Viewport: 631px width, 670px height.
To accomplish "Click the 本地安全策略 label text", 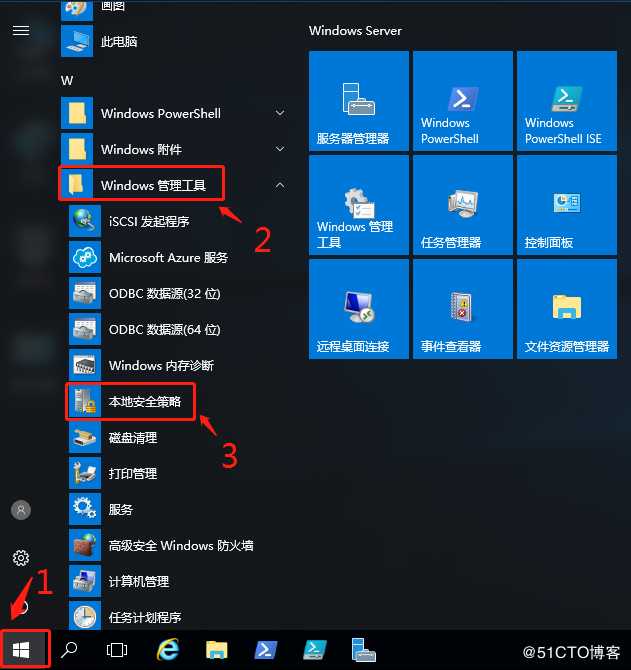I will pos(145,402).
